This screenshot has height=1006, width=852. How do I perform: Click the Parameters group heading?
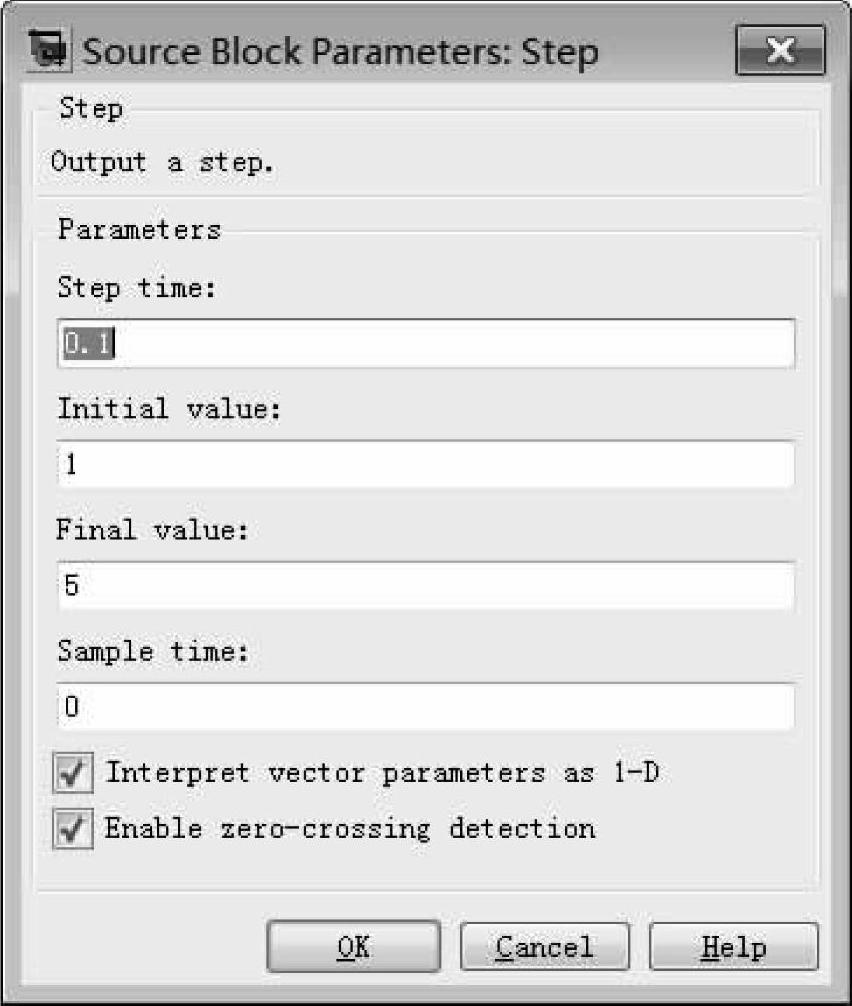[139, 229]
